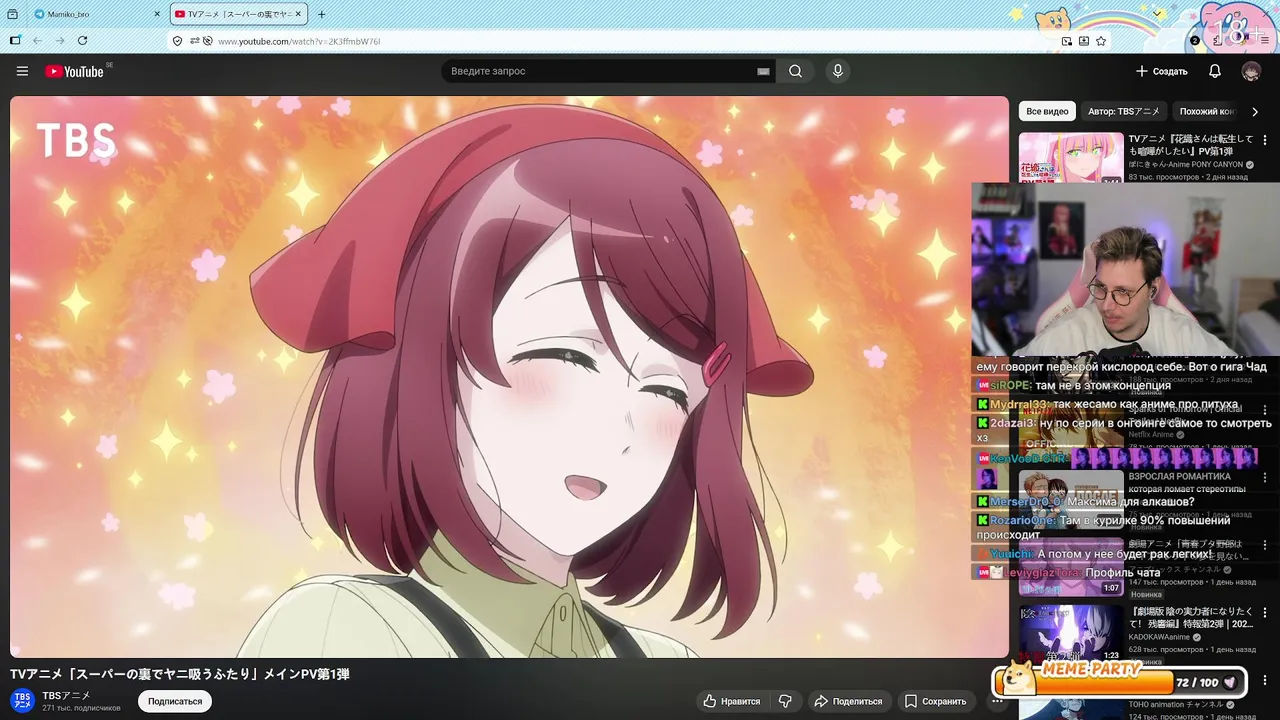Open the 花織さん PV video thumbnail
The image size is (1280, 720).
[x=1071, y=158]
